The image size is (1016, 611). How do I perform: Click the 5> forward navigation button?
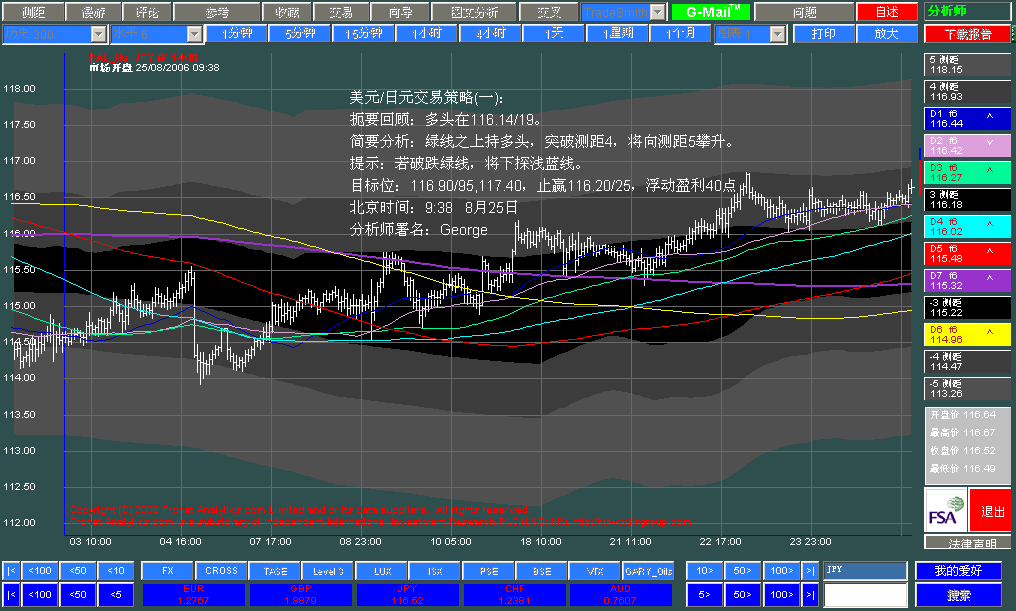click(x=704, y=595)
